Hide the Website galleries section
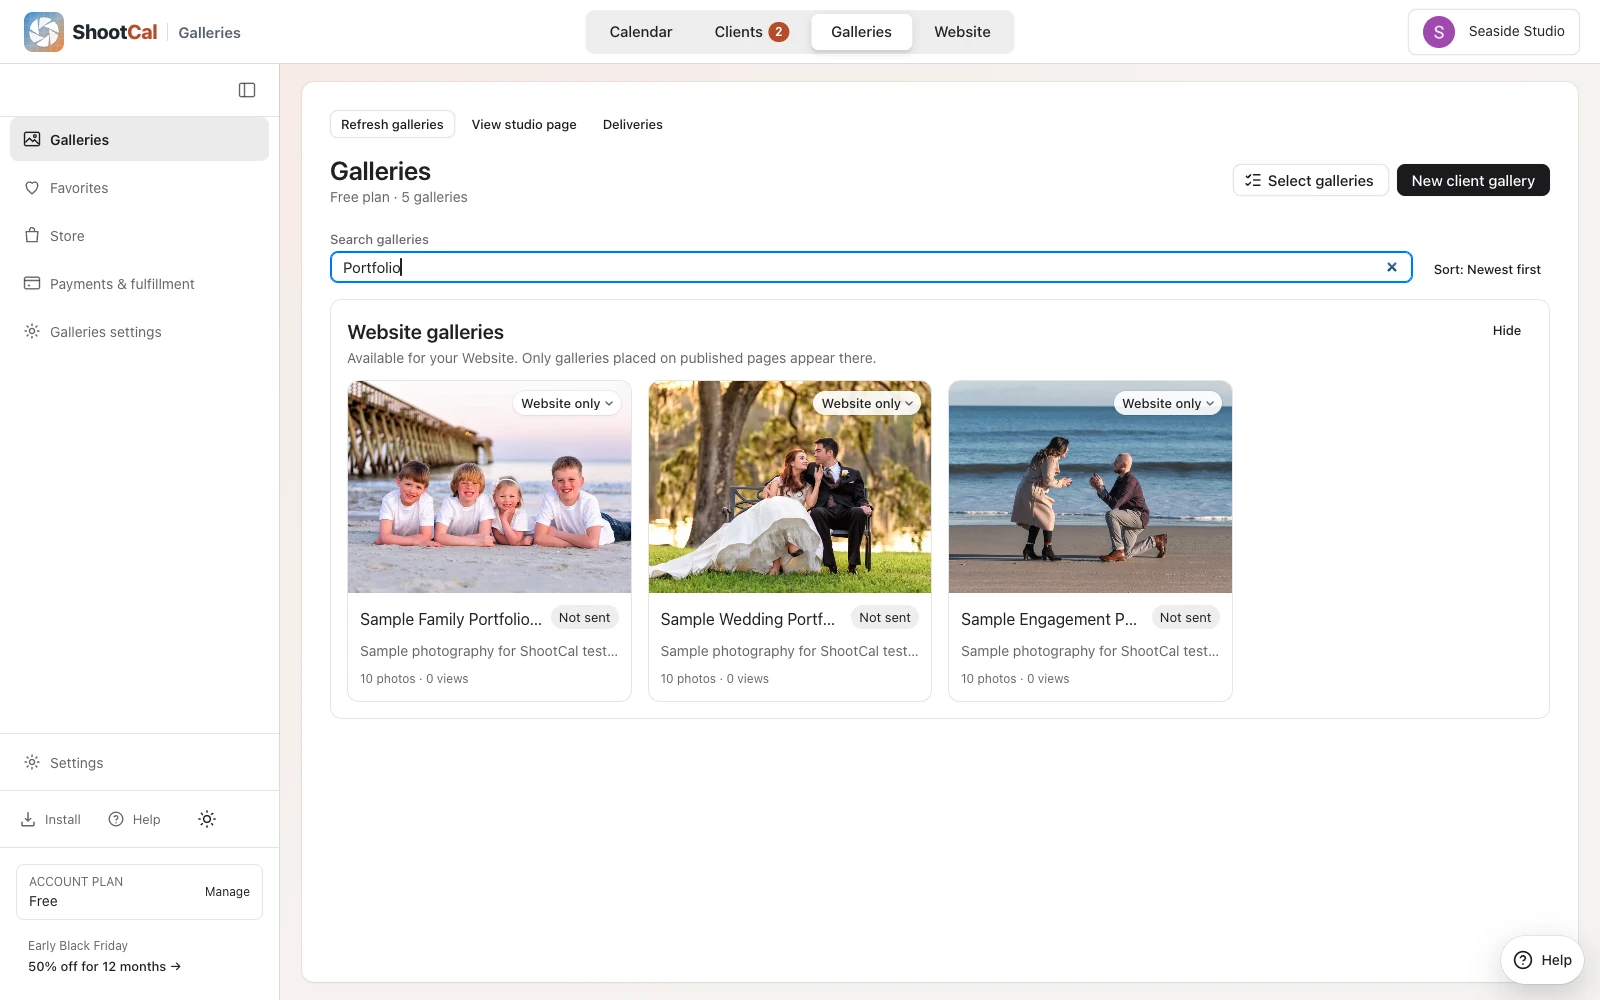This screenshot has width=1600, height=1000. click(x=1507, y=330)
